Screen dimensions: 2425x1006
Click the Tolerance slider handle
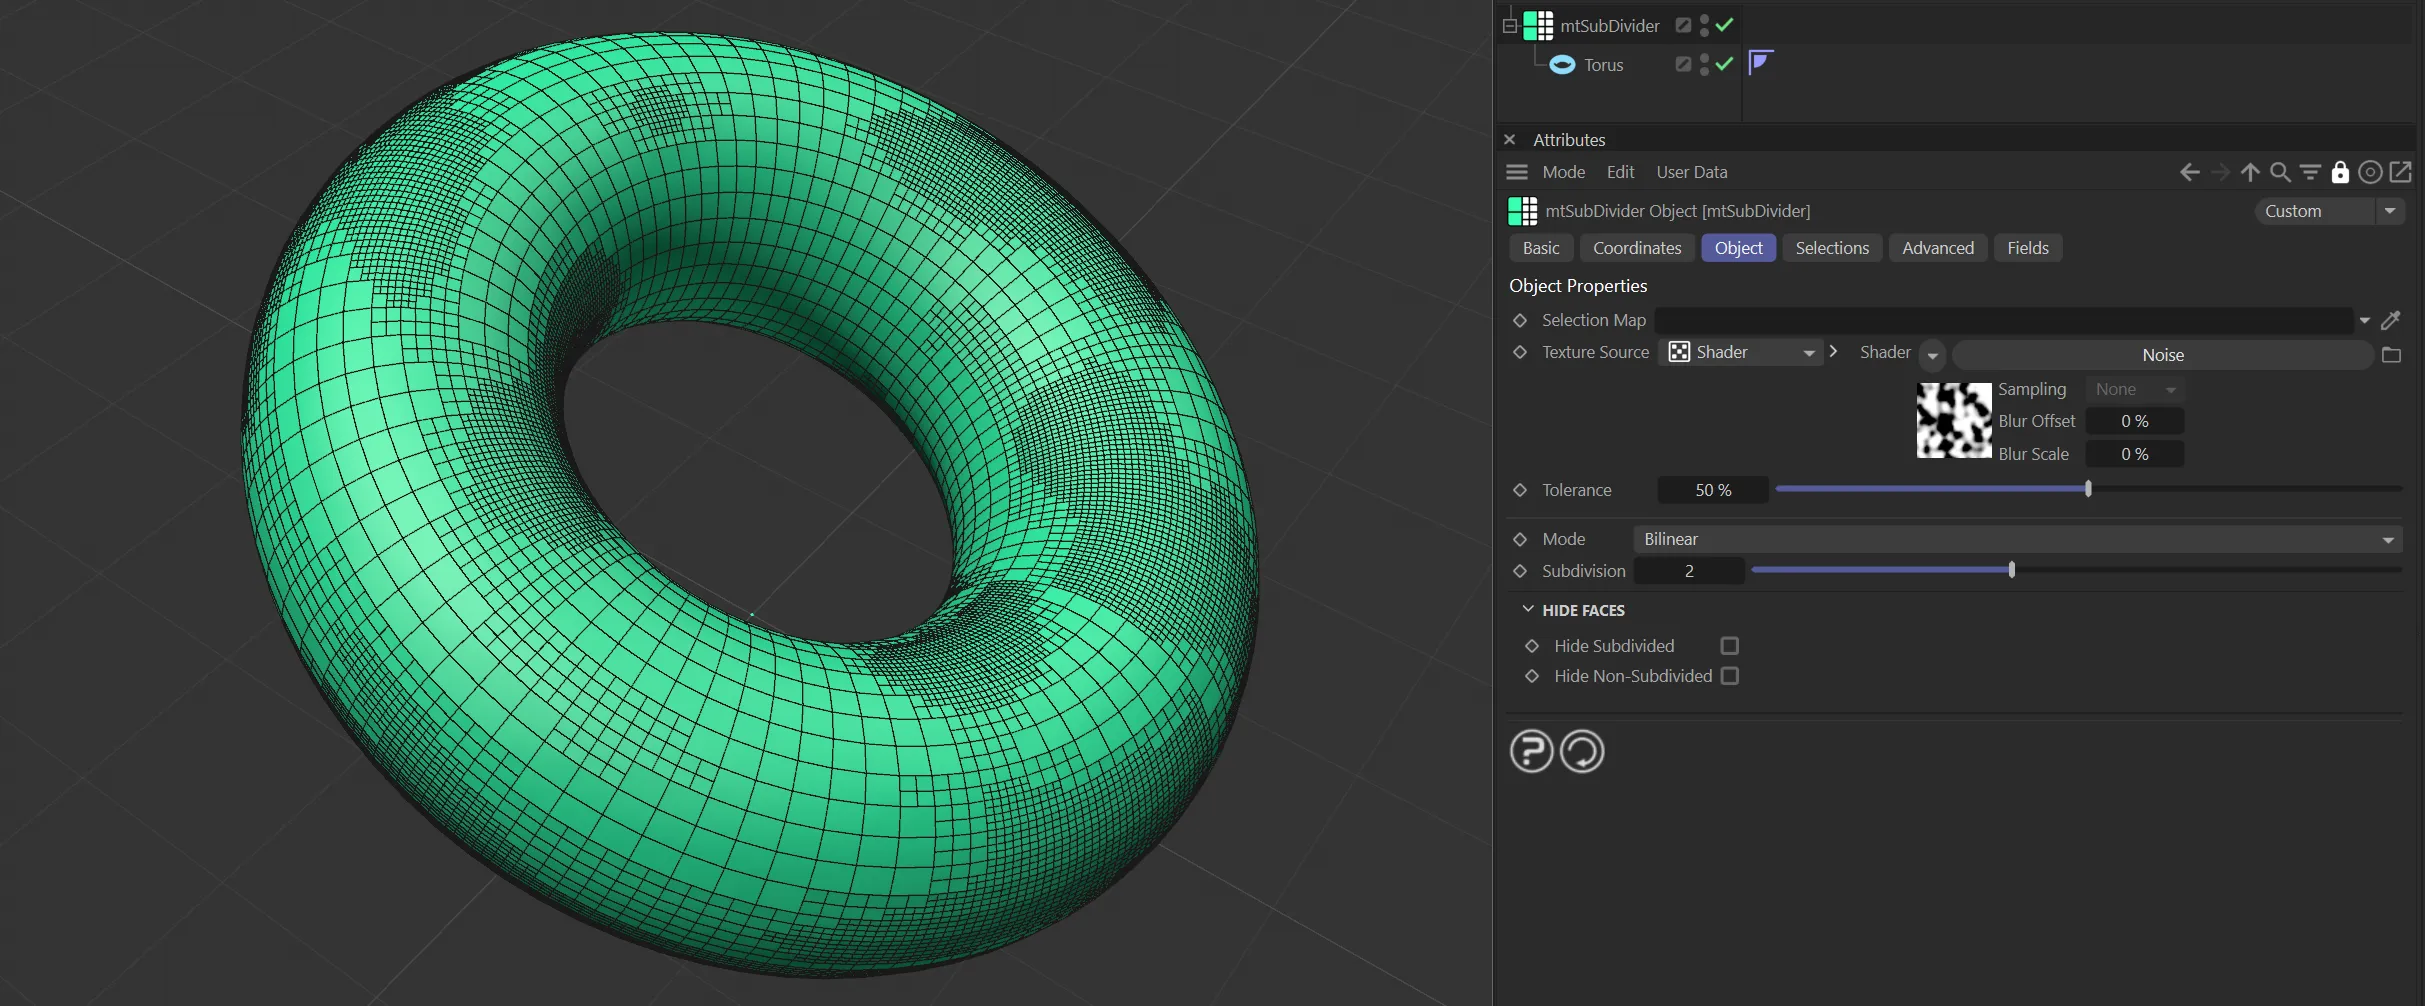2088,489
